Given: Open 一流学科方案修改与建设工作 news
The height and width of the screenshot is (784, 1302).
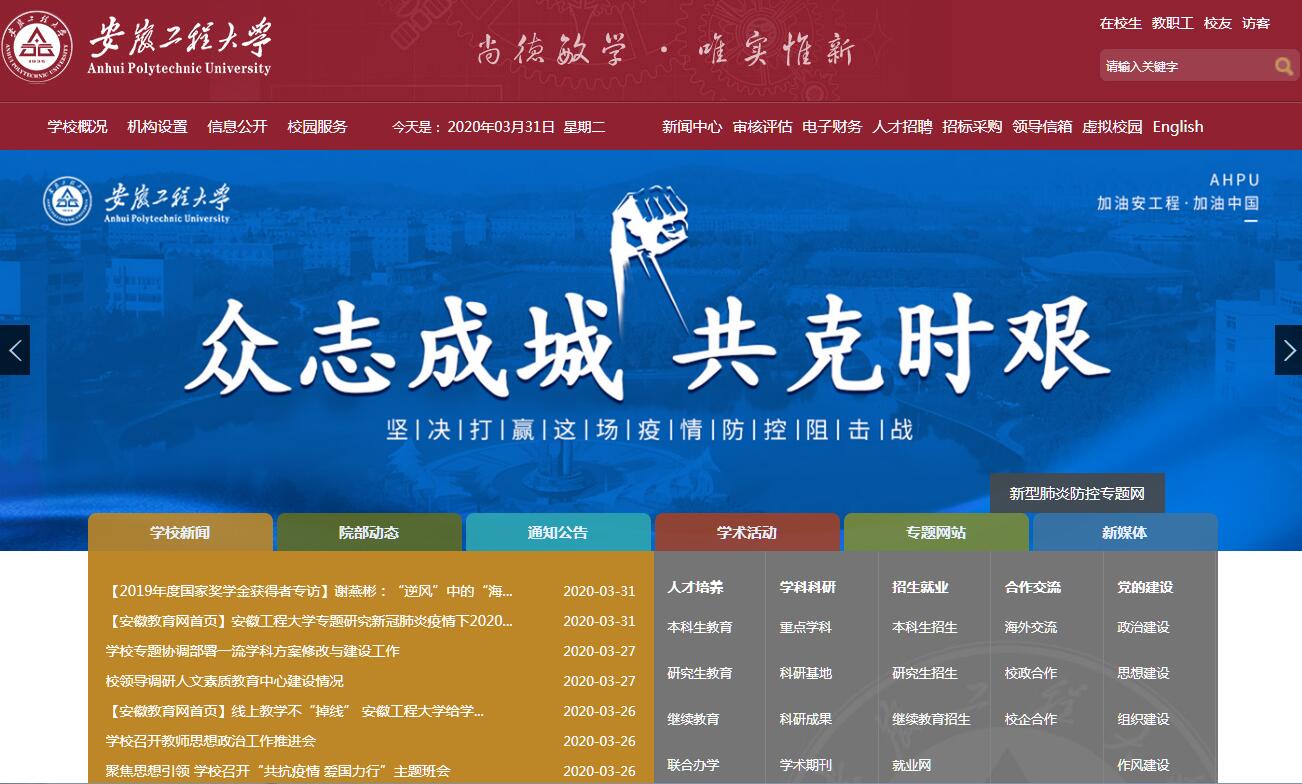Looking at the screenshot, I should pyautogui.click(x=253, y=651).
